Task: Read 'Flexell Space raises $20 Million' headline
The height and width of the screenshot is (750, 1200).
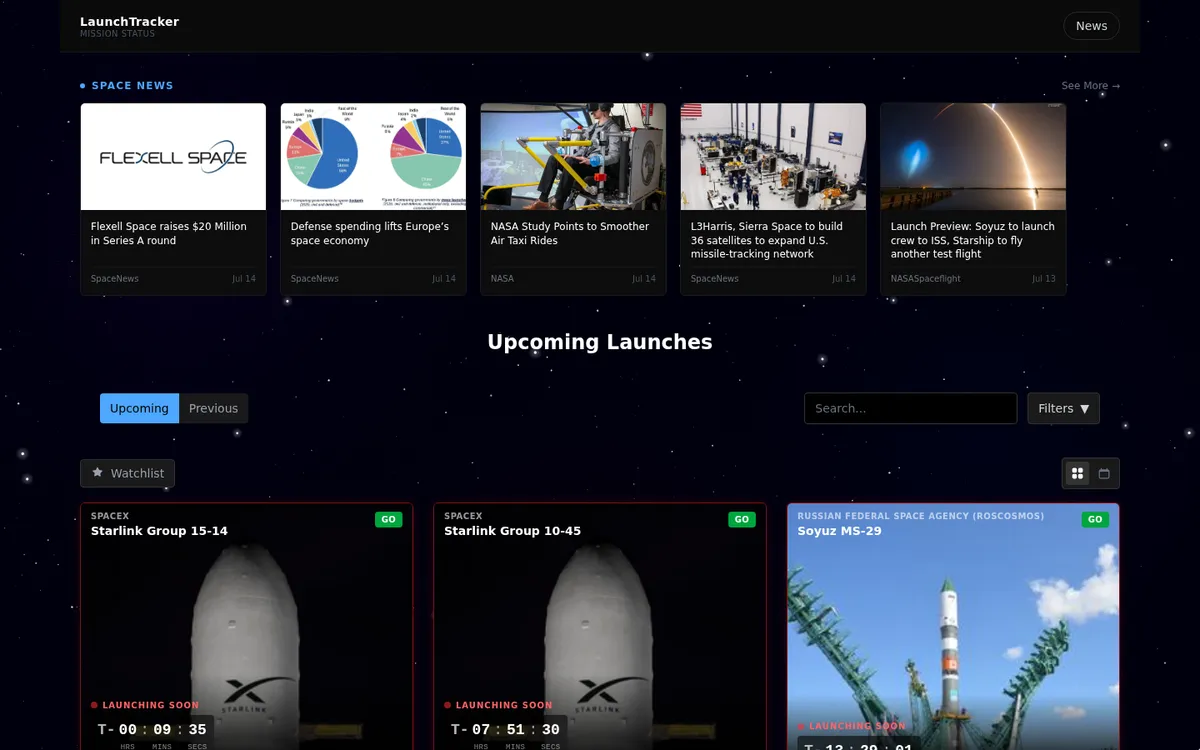Action: tap(169, 233)
